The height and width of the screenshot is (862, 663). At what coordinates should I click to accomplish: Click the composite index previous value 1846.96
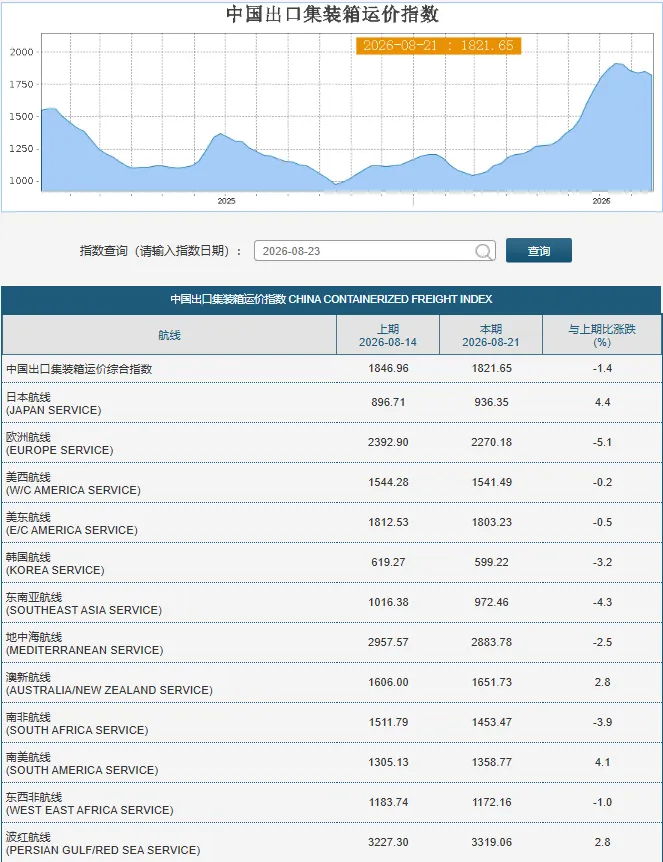click(x=388, y=368)
